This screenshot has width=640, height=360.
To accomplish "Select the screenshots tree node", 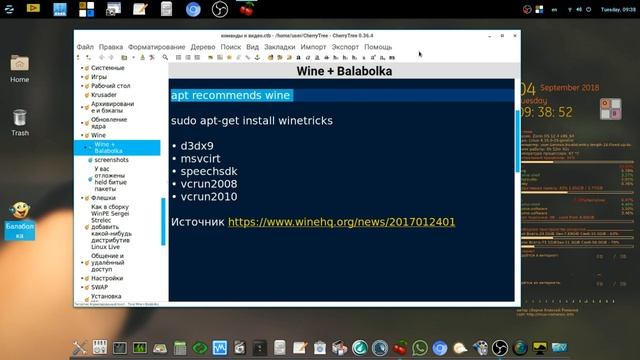I will tap(111, 160).
